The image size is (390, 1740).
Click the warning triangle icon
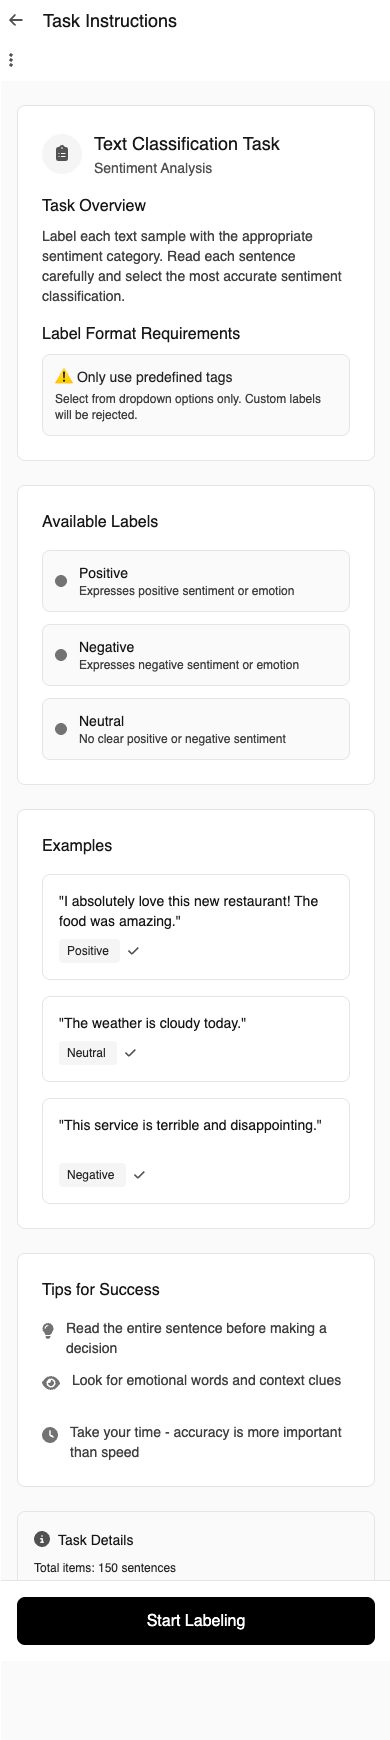[x=64, y=377]
